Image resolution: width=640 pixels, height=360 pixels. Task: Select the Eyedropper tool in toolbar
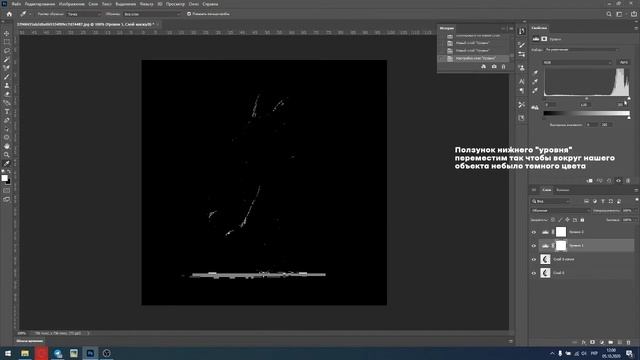pos(7,164)
